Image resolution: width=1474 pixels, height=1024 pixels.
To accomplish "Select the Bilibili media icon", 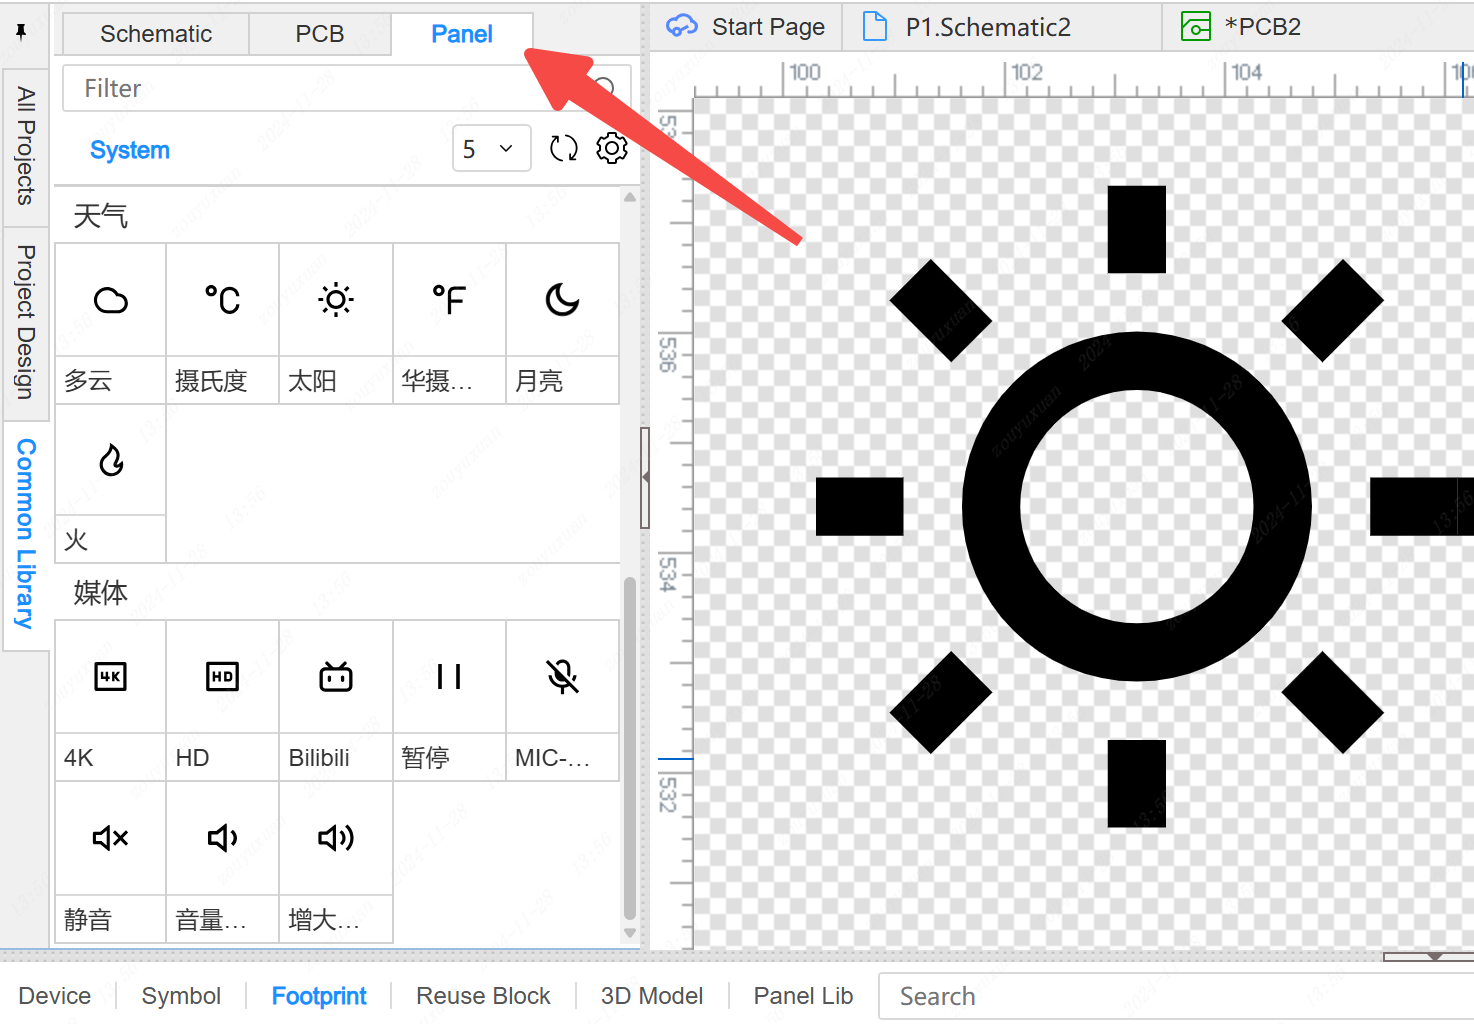I will pyautogui.click(x=336, y=677).
